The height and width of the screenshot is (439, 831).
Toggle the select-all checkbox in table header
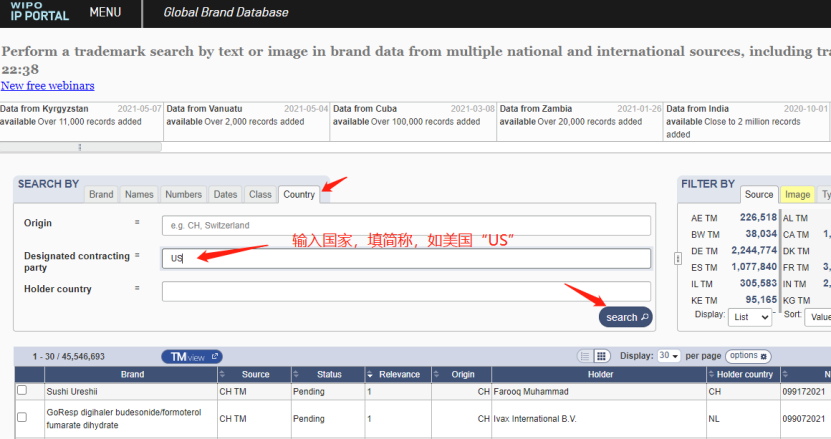(22, 374)
